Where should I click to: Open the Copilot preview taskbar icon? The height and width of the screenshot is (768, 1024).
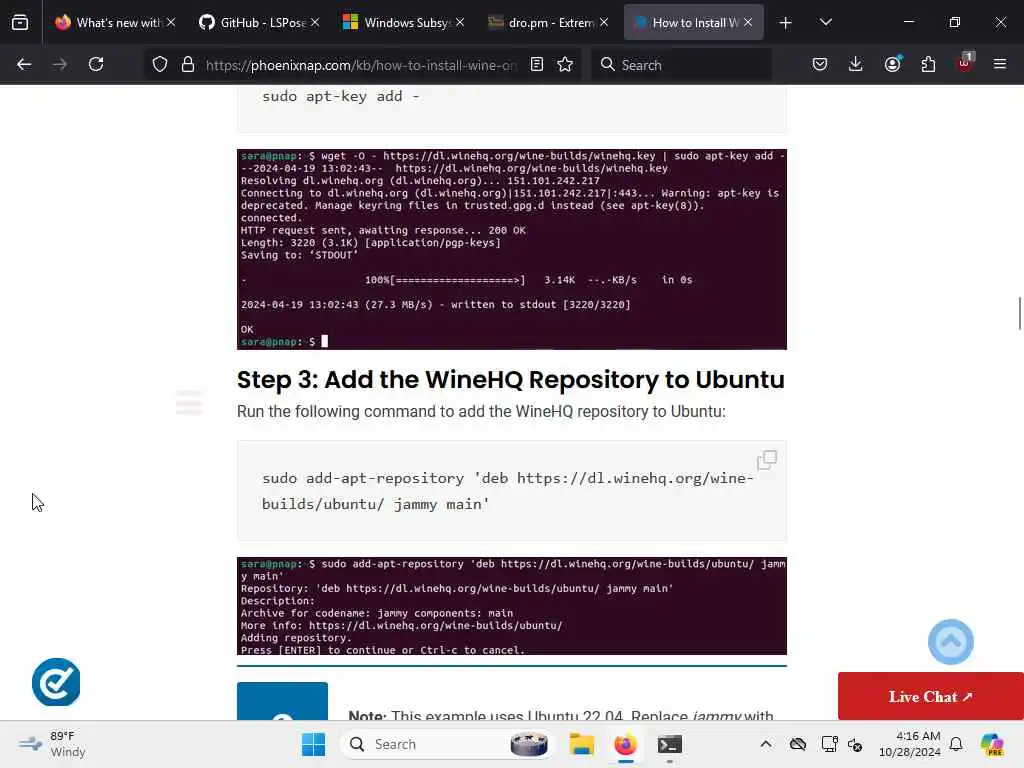(992, 744)
